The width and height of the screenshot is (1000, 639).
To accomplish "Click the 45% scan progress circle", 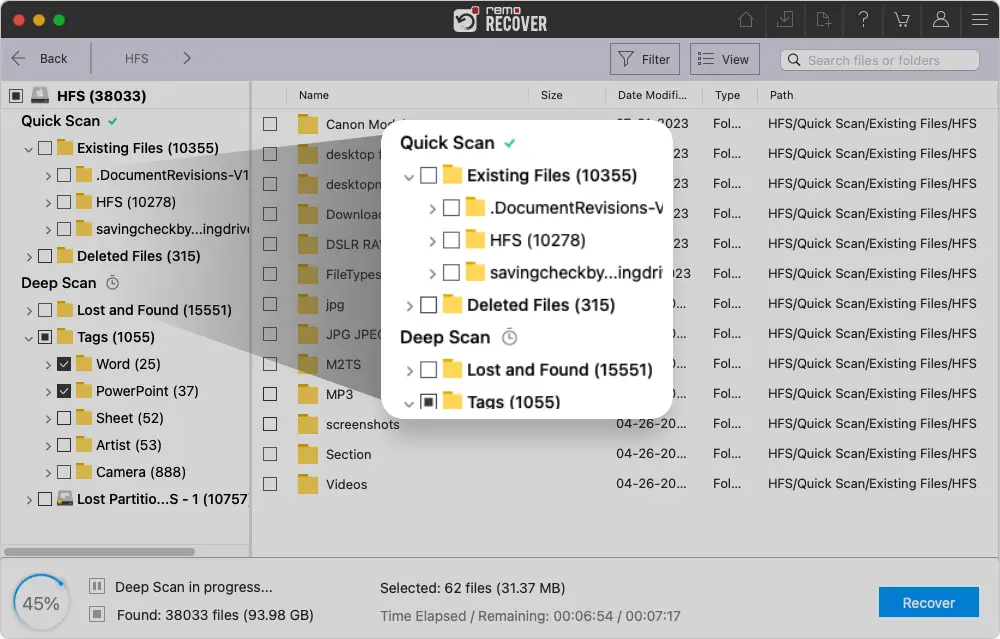I will (x=41, y=601).
